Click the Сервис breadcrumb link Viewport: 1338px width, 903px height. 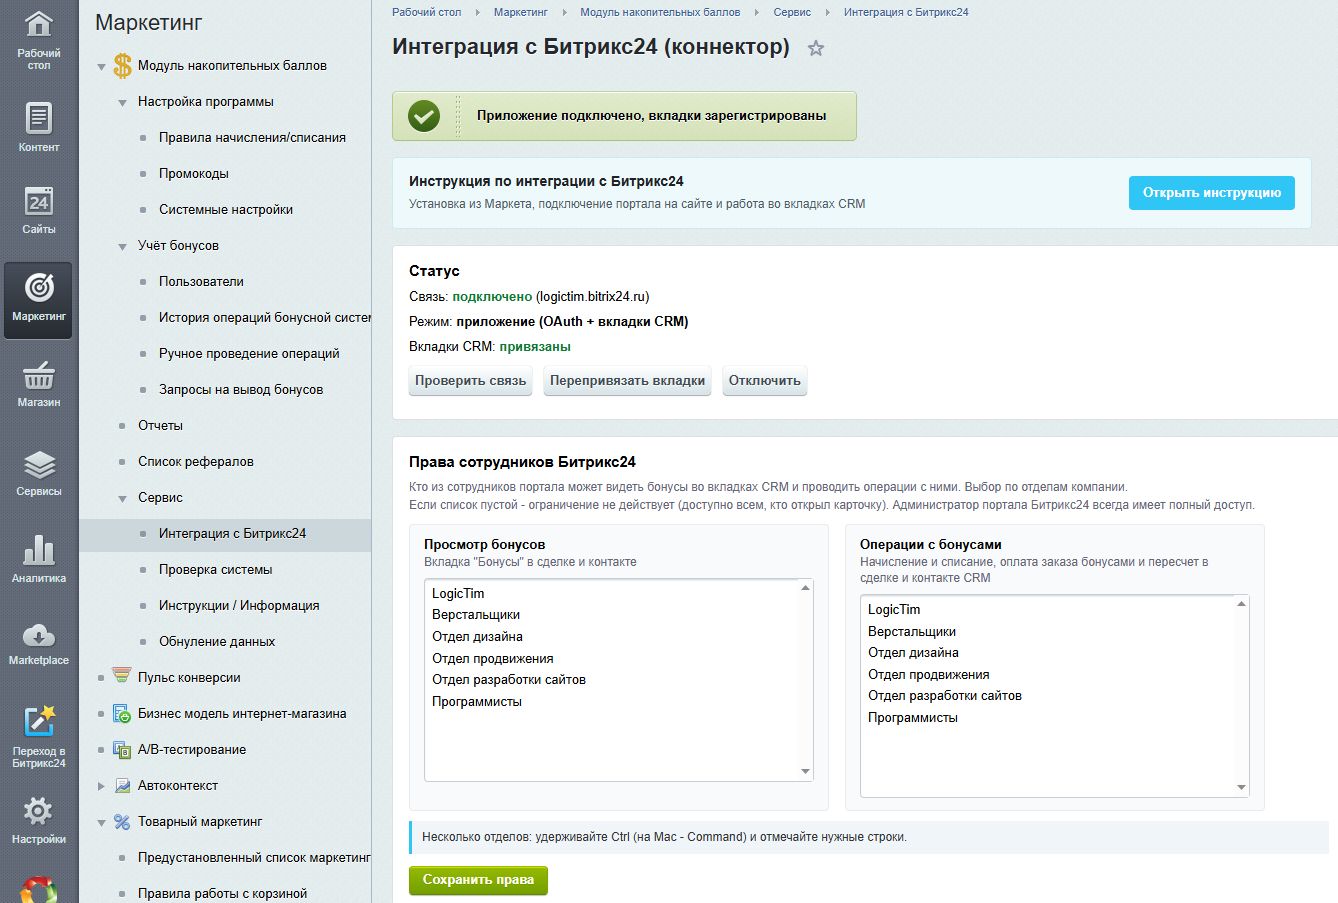click(x=792, y=12)
